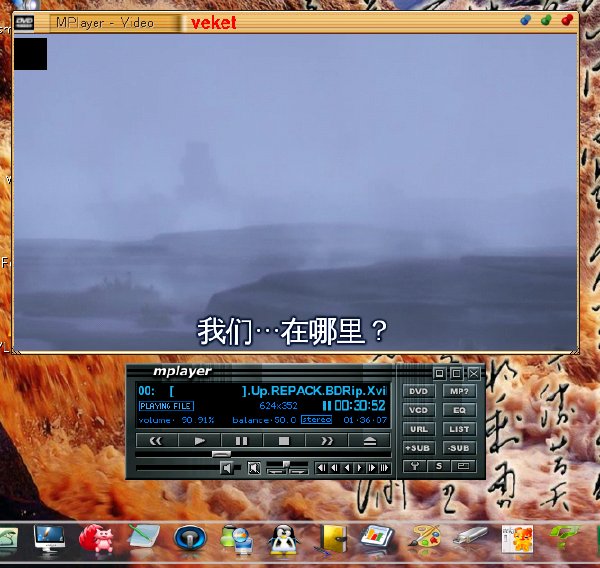Image resolution: width=600 pixels, height=568 pixels.
Task: Open the equalizer with the EQ button
Action: coord(459,410)
